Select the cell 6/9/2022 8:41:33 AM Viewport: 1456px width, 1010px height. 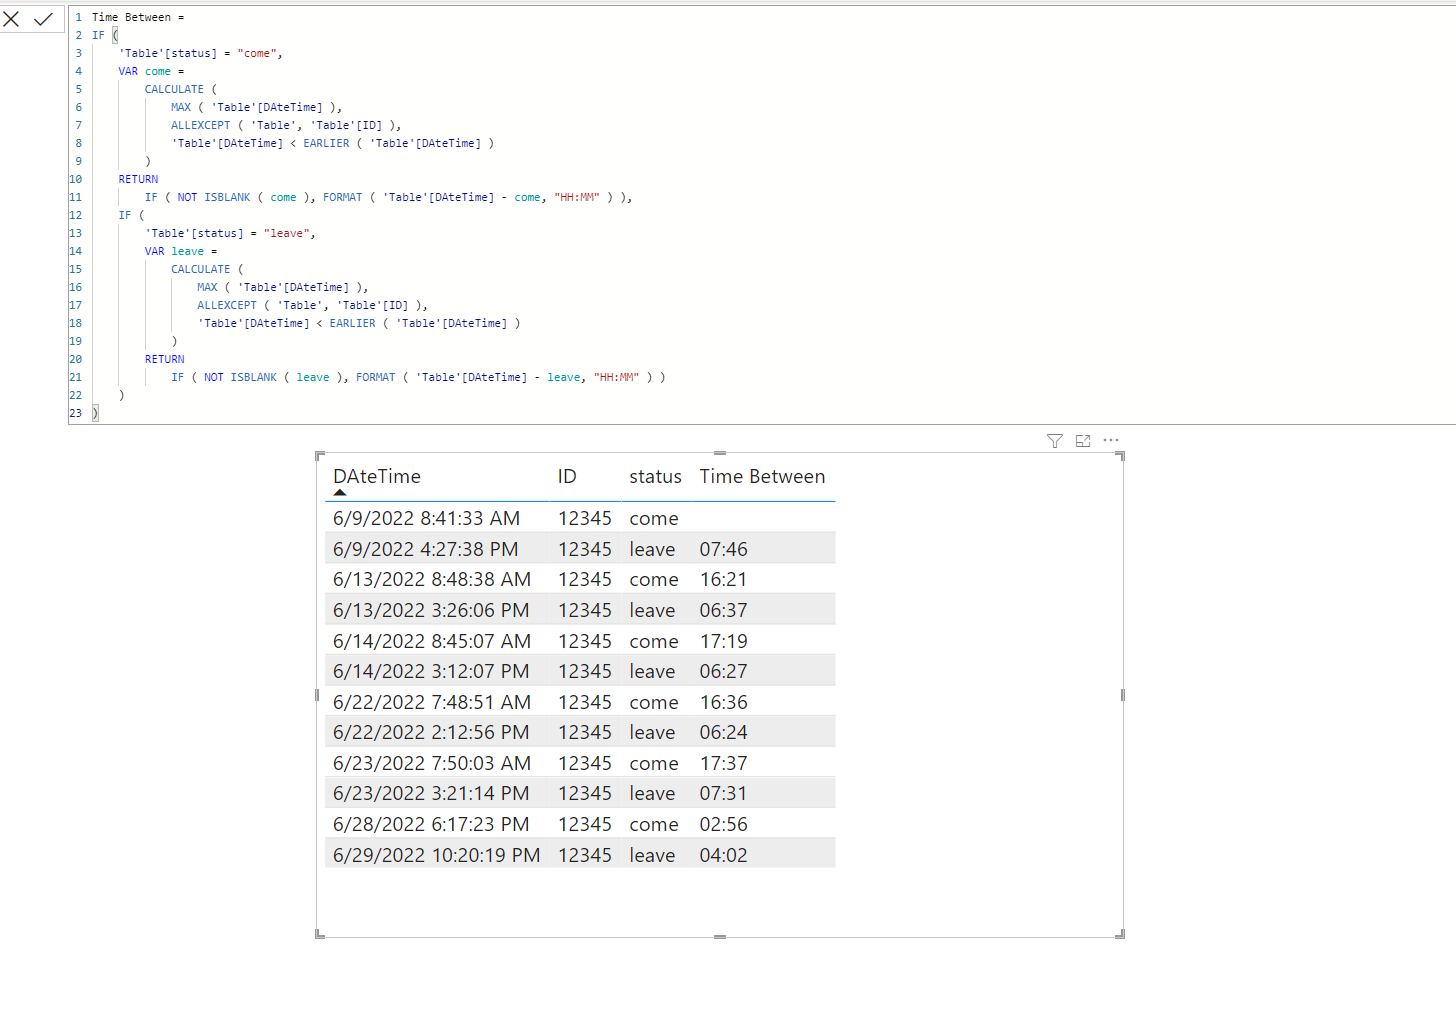(x=426, y=518)
